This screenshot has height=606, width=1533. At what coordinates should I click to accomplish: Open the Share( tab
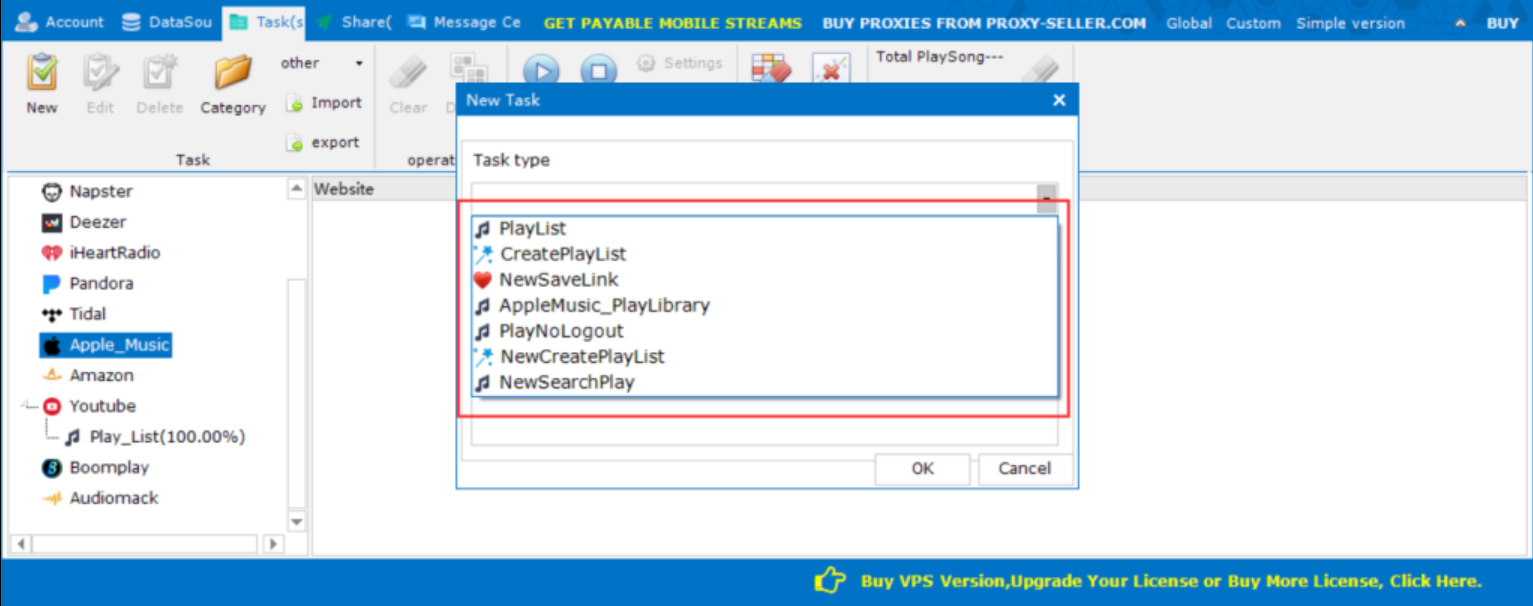(x=354, y=22)
